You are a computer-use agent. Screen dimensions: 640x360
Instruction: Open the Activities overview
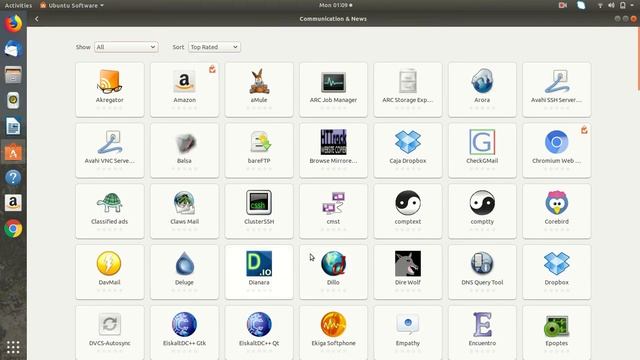(x=18, y=5)
